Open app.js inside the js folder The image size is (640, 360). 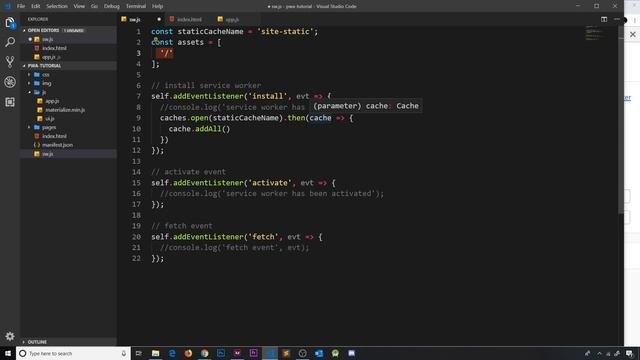[x=69, y=101]
